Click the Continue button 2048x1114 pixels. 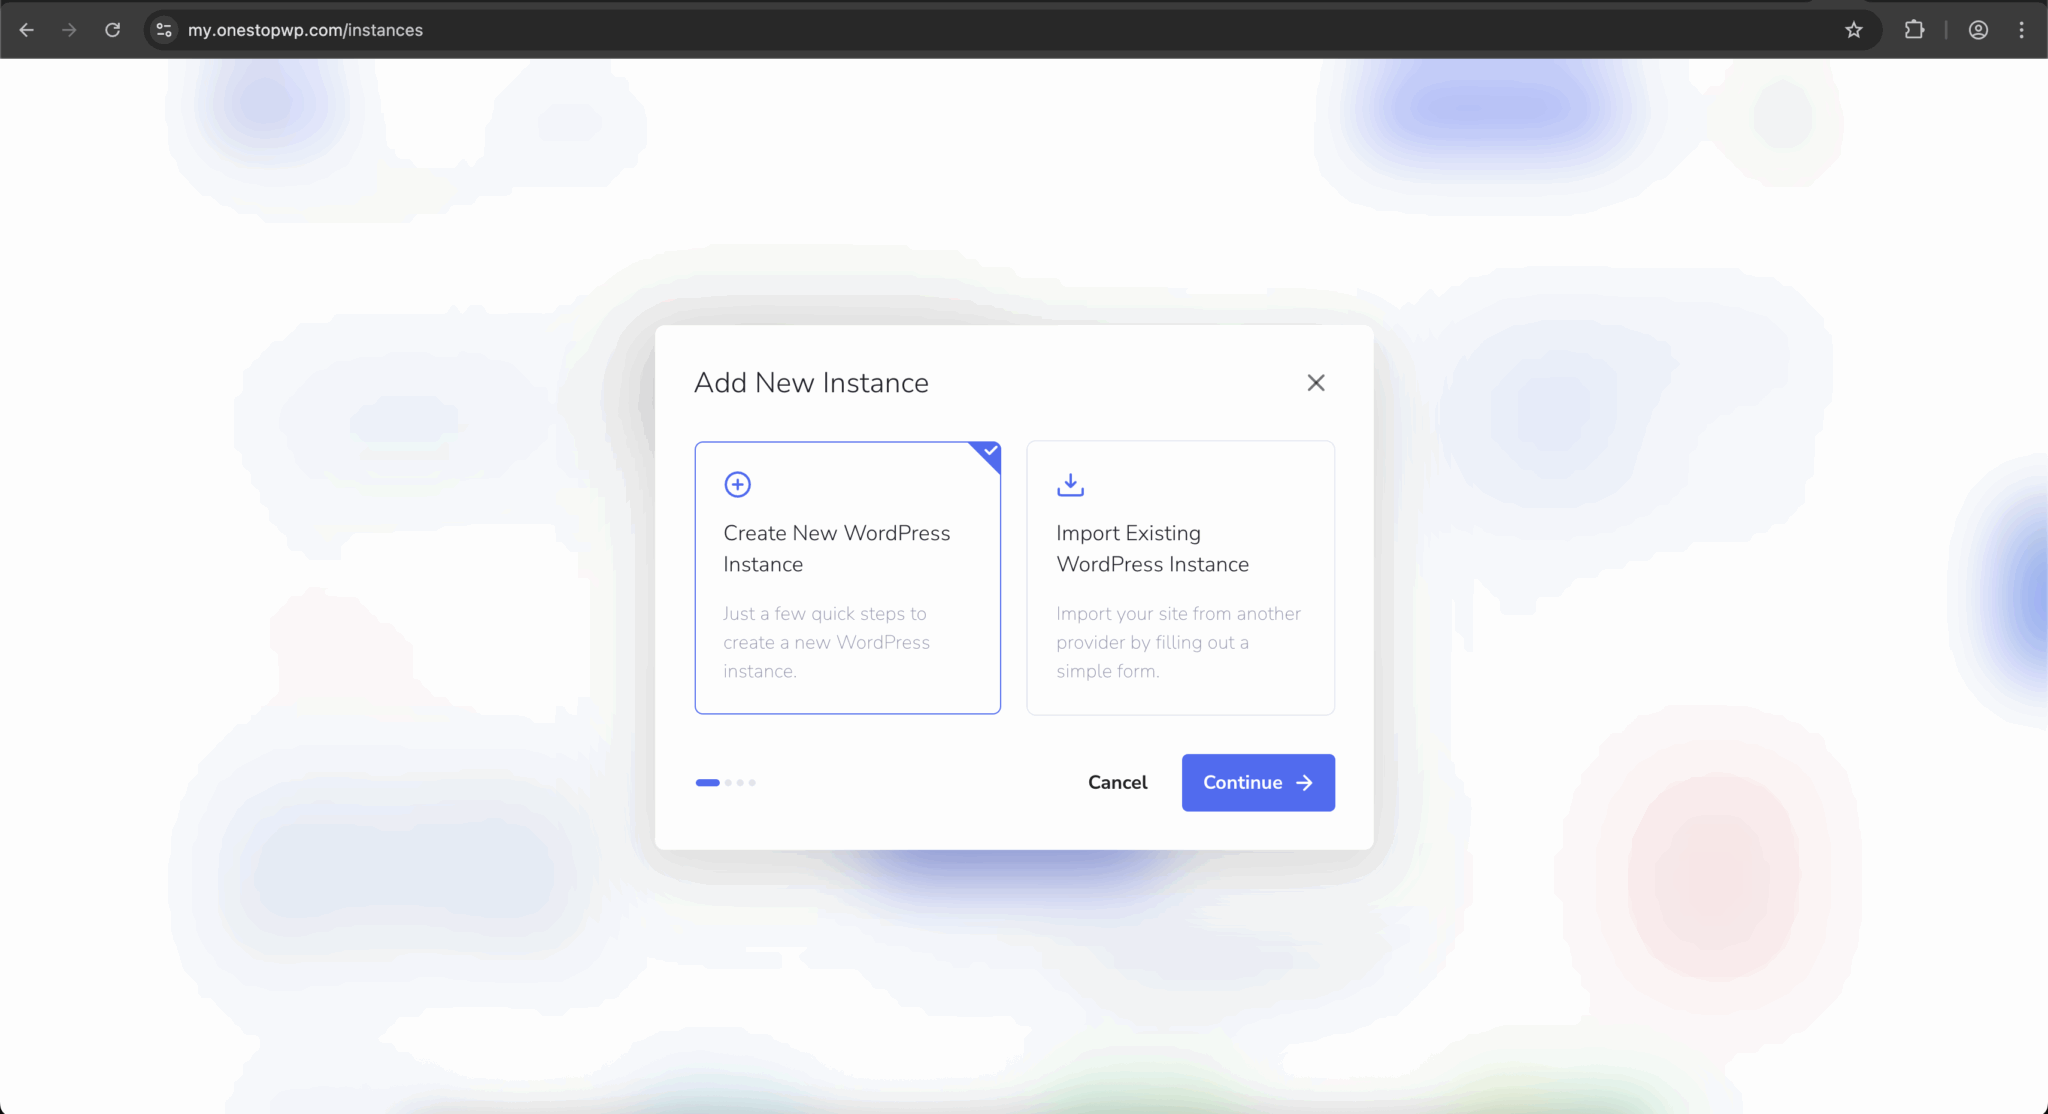[1257, 782]
